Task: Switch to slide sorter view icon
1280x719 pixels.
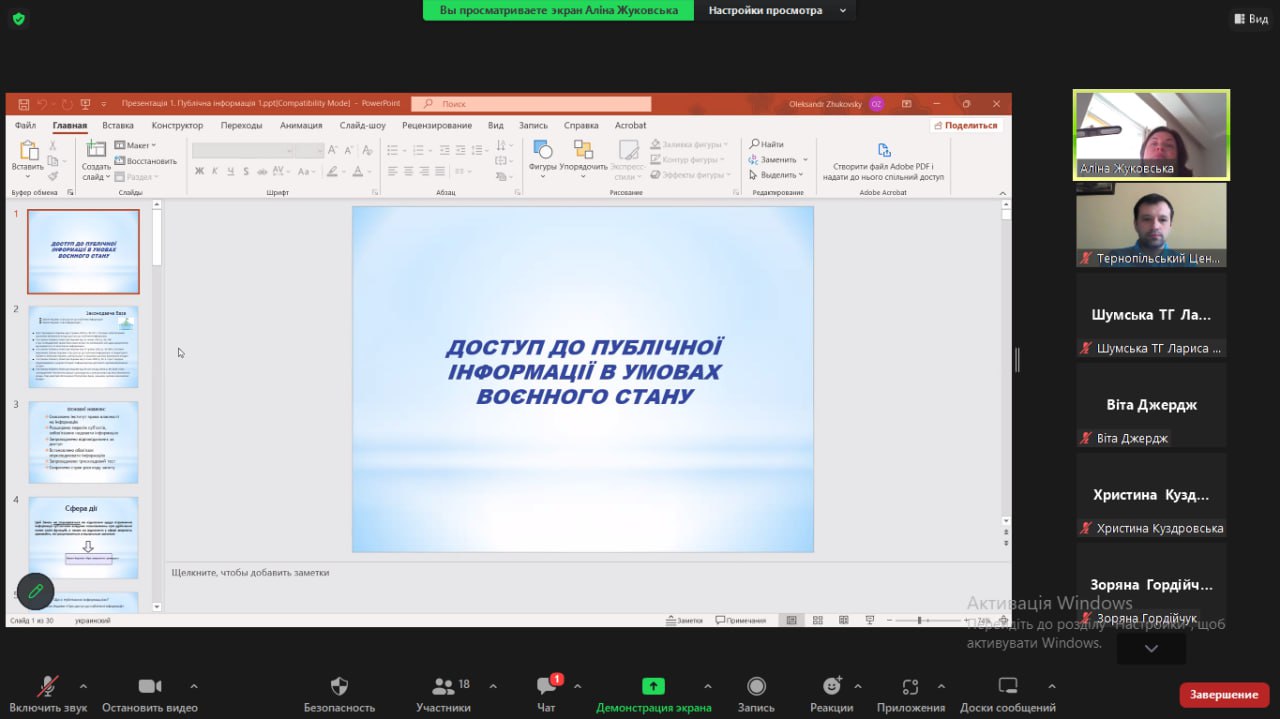Action: [818, 620]
